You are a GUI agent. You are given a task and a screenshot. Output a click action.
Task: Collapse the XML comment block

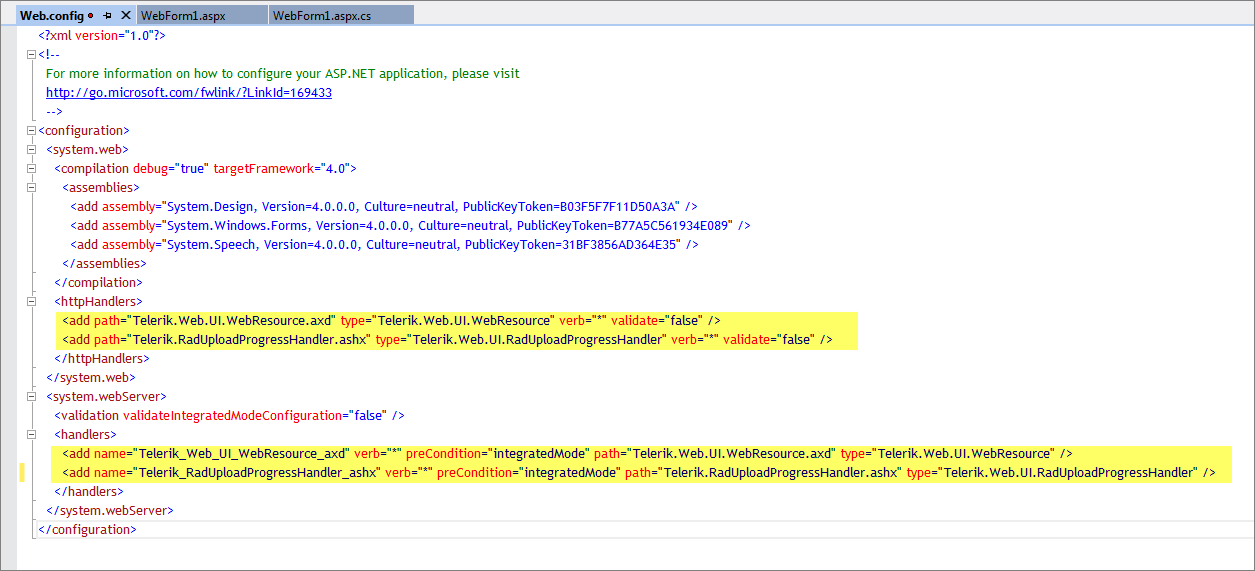click(32, 54)
